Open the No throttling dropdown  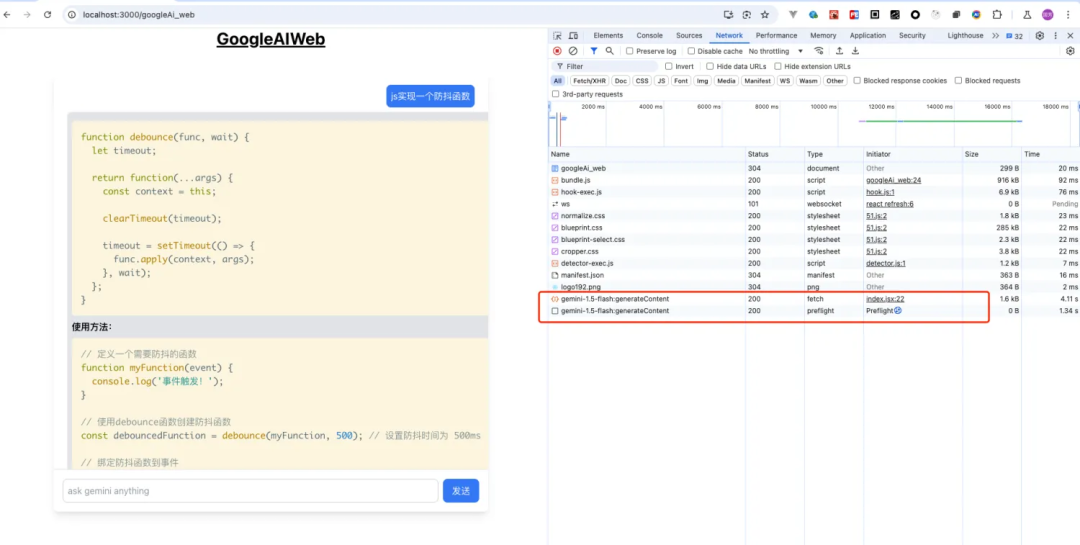[x=775, y=51]
